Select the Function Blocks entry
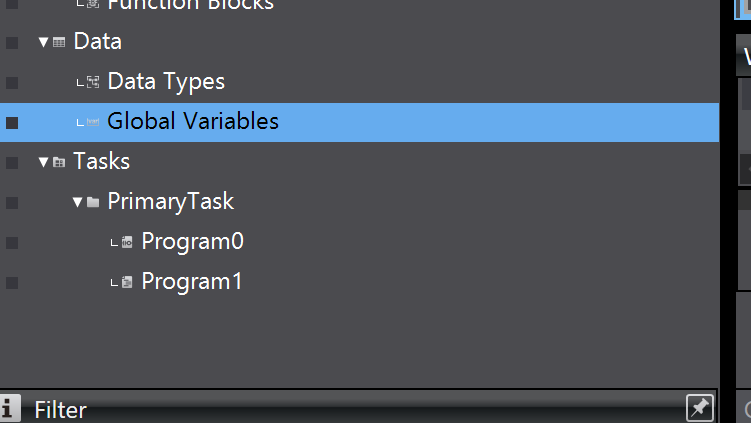Viewport: 751px width, 423px height. click(x=190, y=5)
